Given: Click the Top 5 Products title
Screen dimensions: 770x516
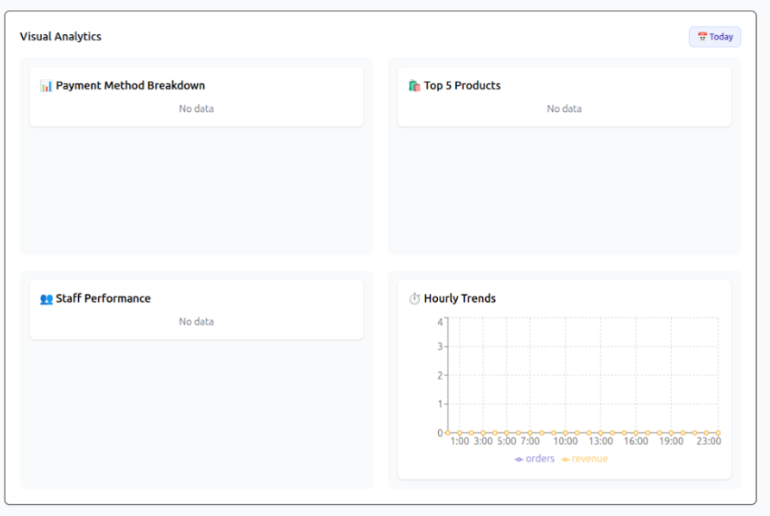Looking at the screenshot, I should point(462,86).
